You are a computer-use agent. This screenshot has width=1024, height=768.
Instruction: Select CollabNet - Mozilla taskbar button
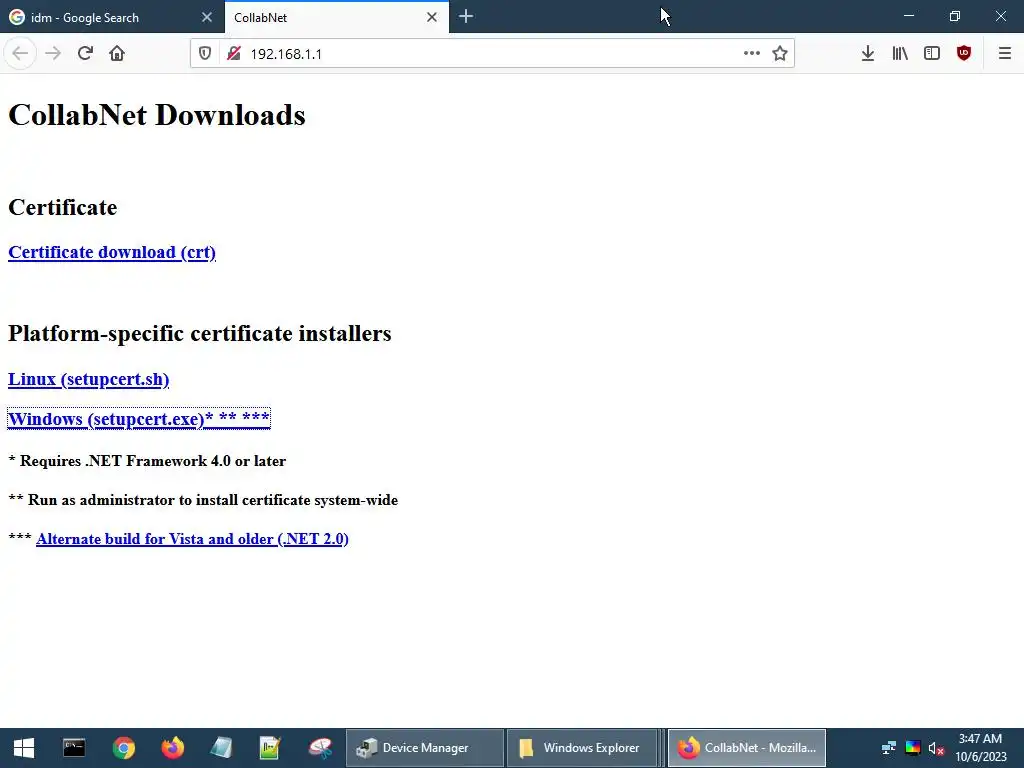(746, 748)
